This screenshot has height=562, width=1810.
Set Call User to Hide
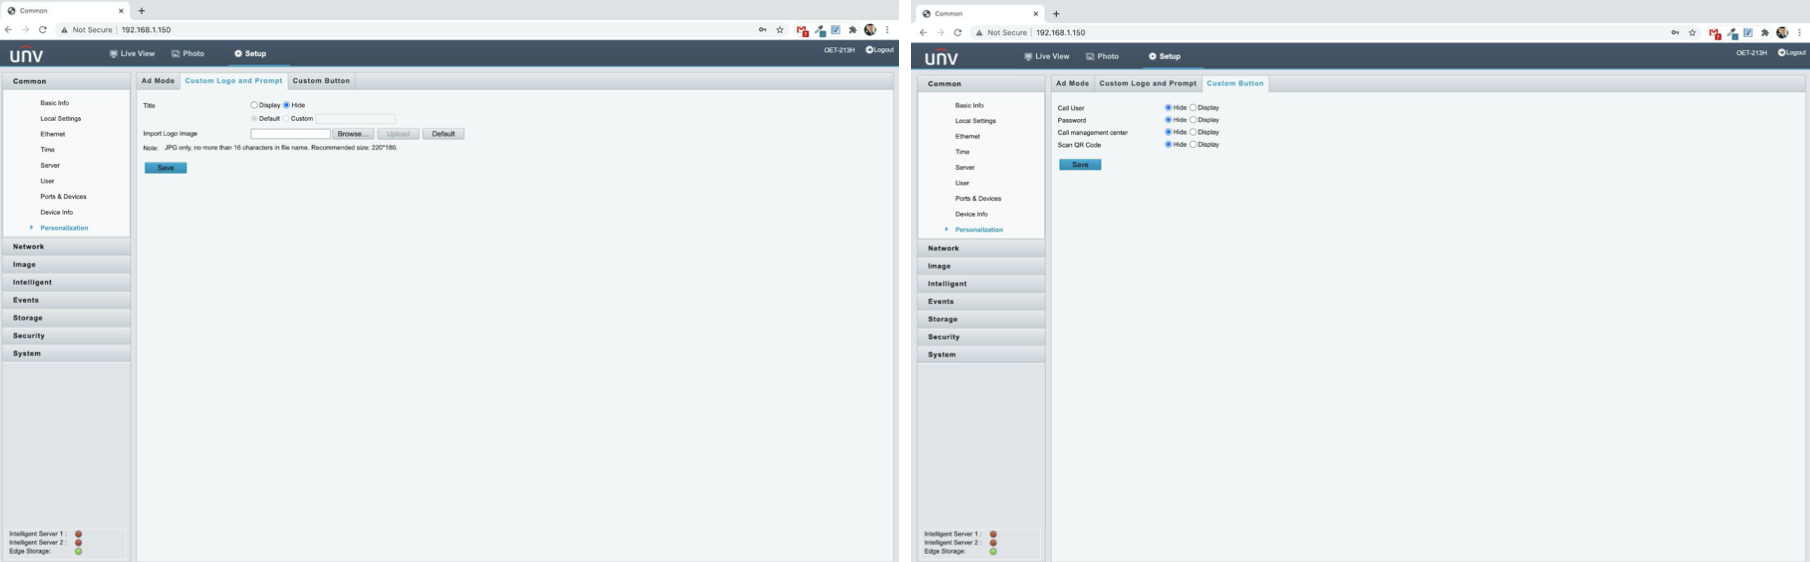[1168, 108]
